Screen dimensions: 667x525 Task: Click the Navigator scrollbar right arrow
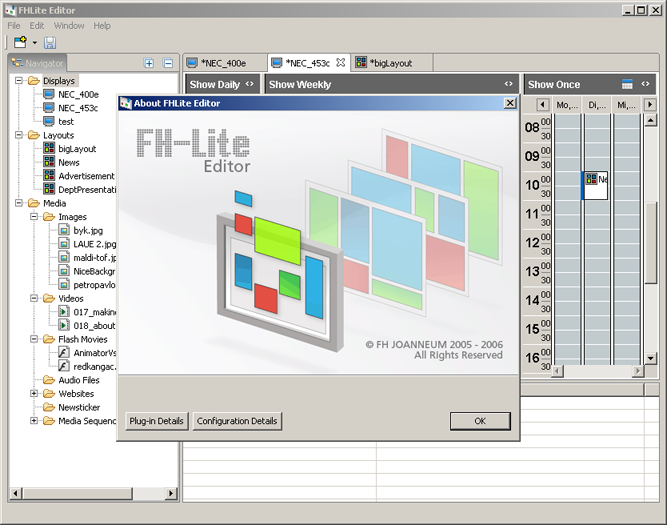click(x=171, y=494)
